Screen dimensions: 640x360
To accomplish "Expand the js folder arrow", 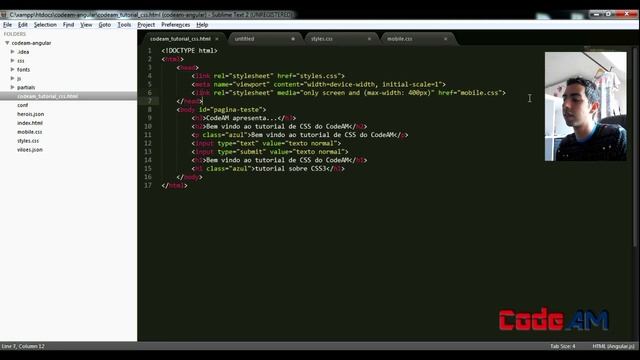I will click(x=12, y=78).
